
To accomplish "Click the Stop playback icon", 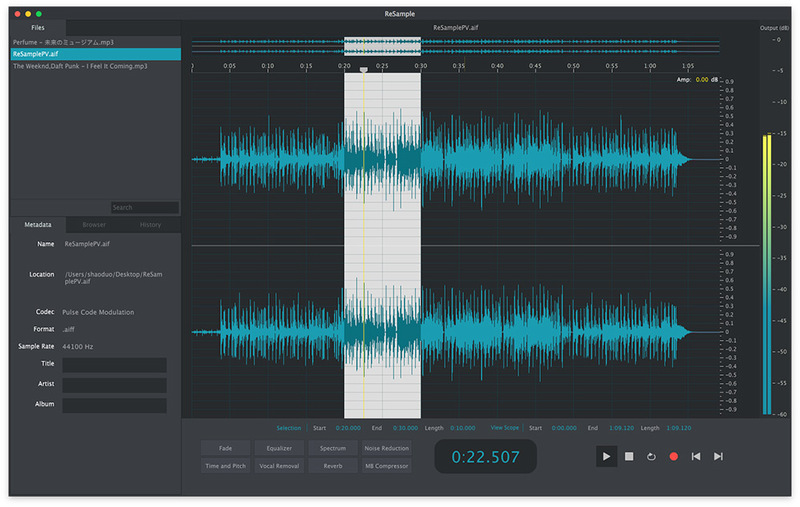I will (629, 456).
